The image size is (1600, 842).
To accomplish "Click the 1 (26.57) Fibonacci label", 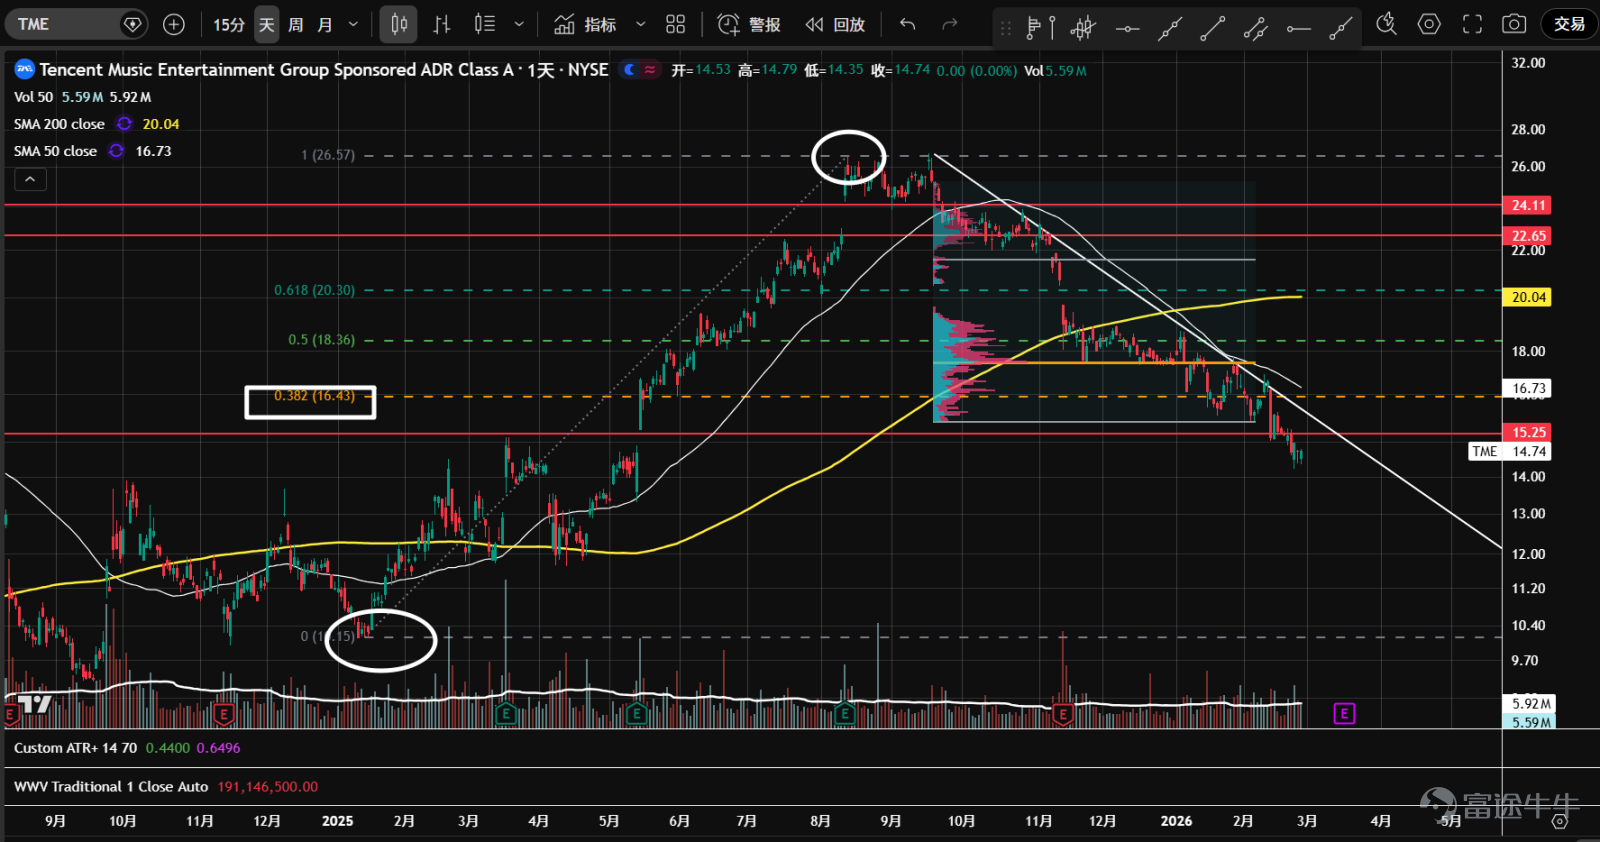I will (x=328, y=155).
